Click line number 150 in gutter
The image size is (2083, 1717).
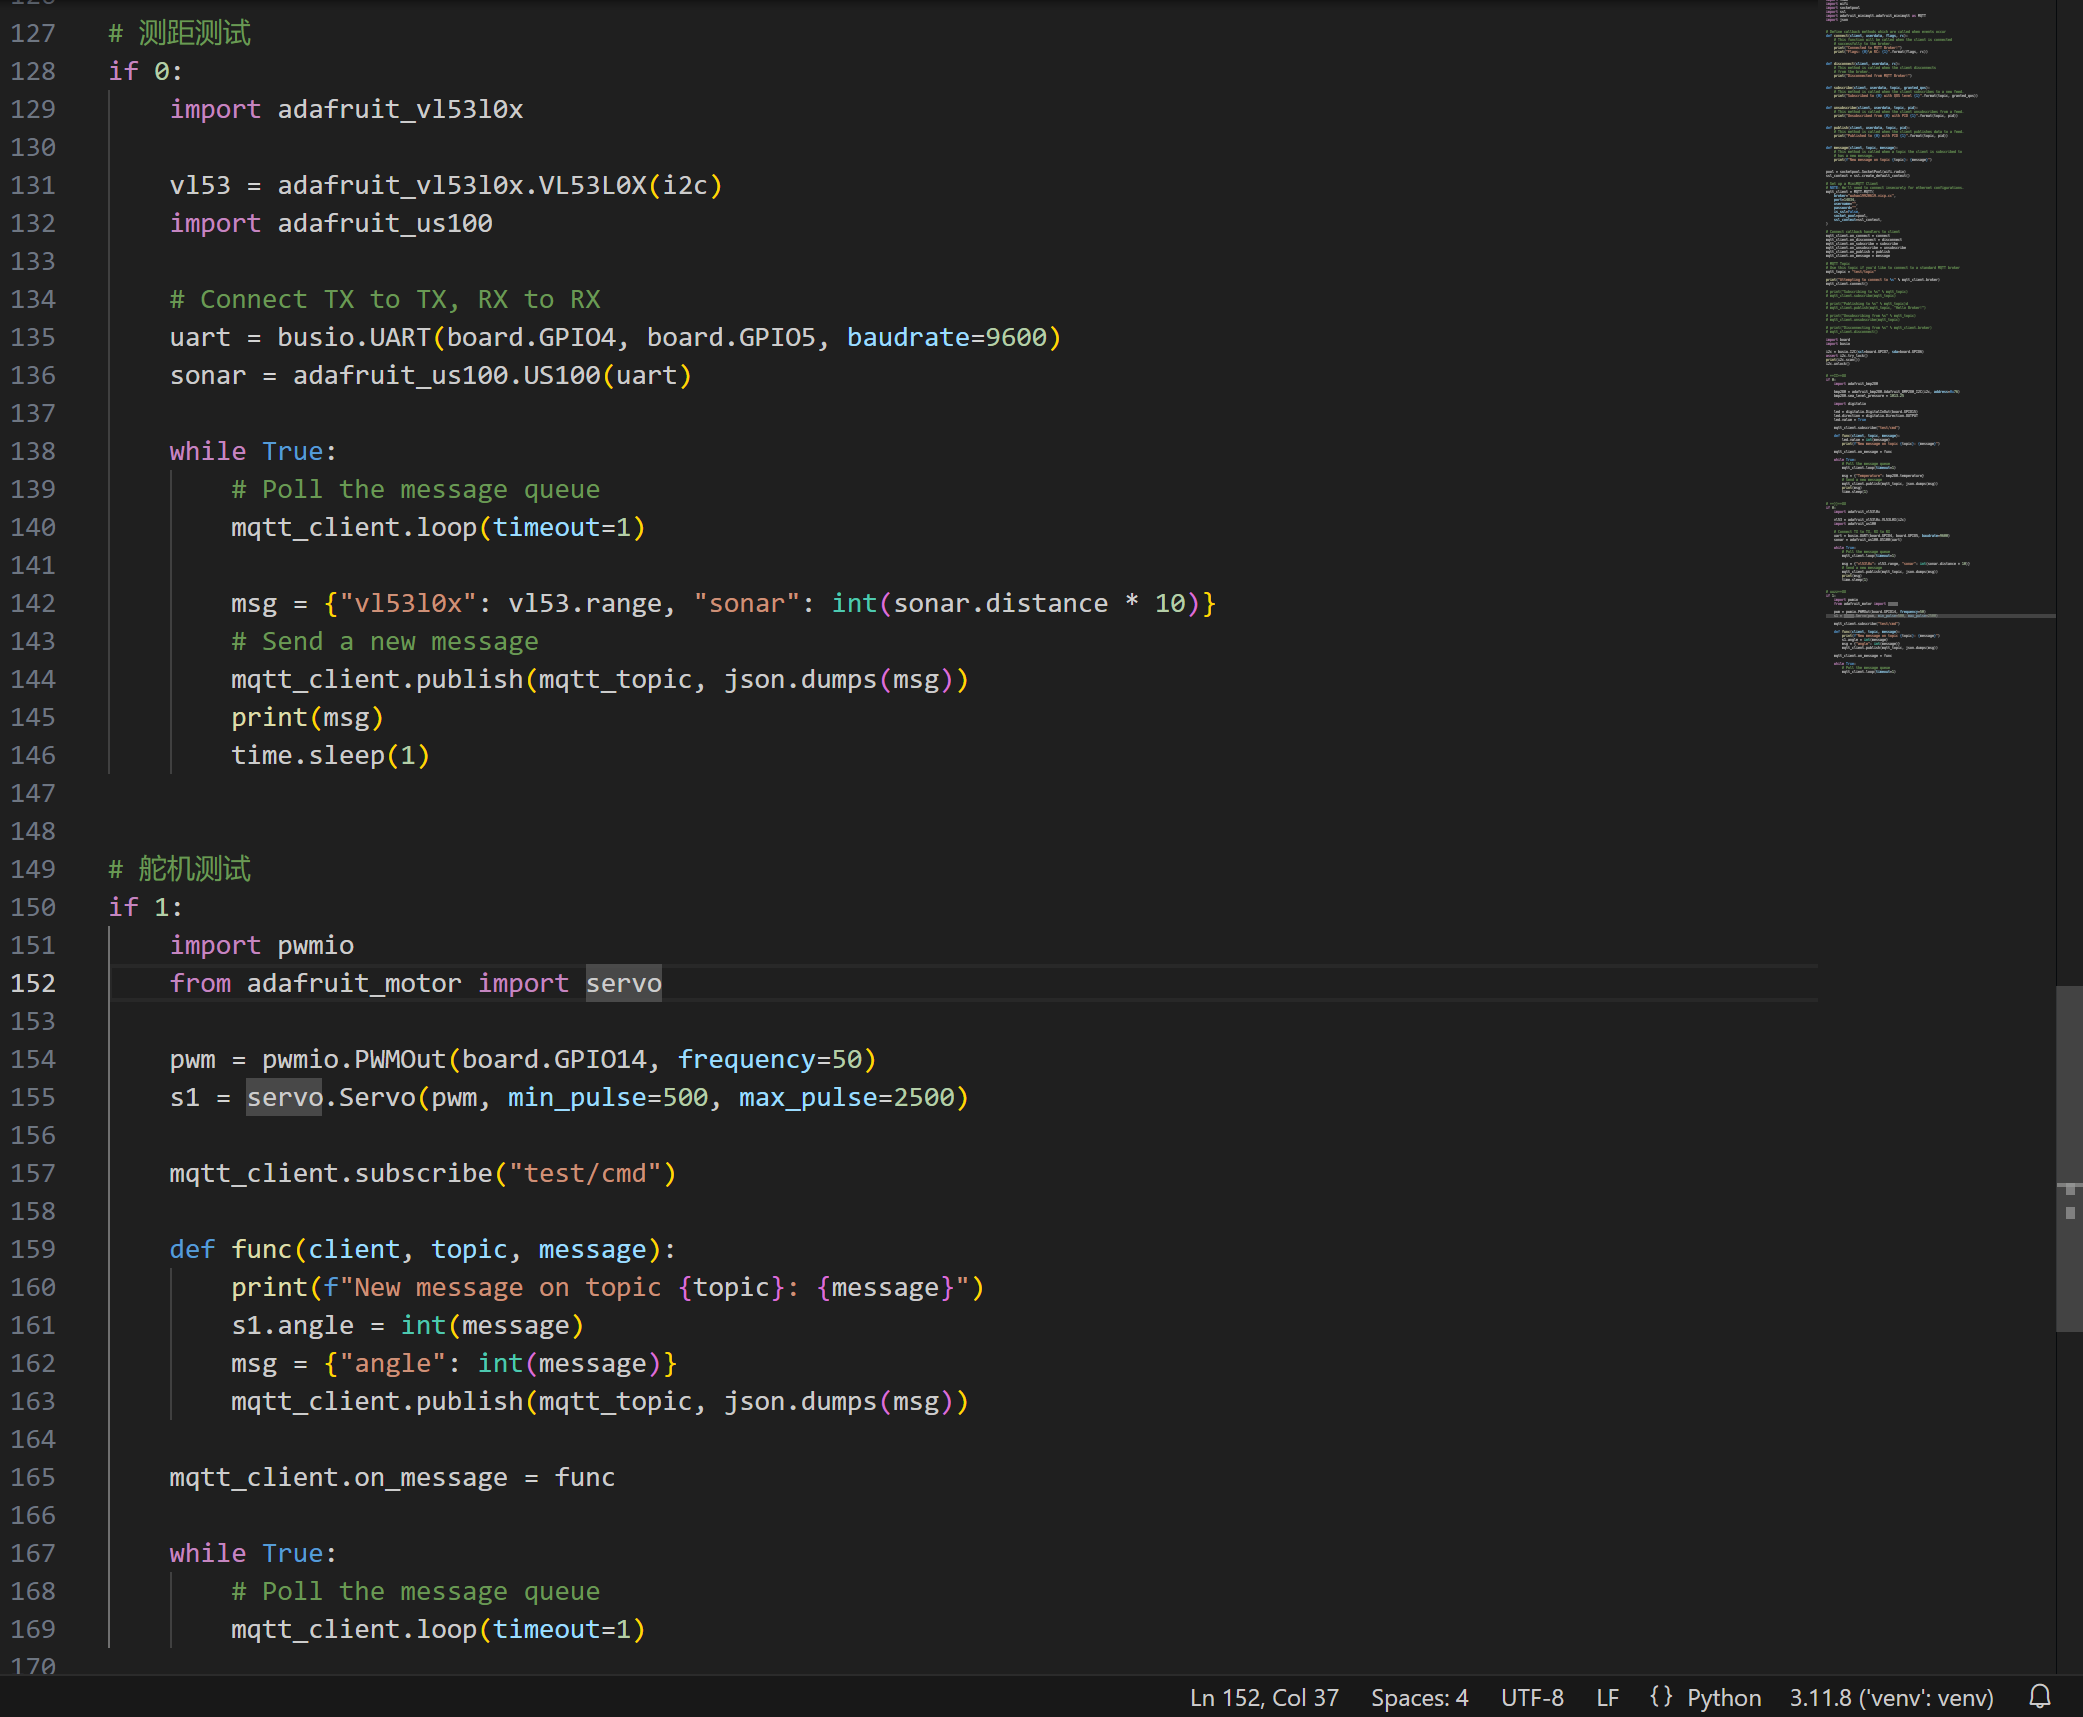tap(33, 907)
